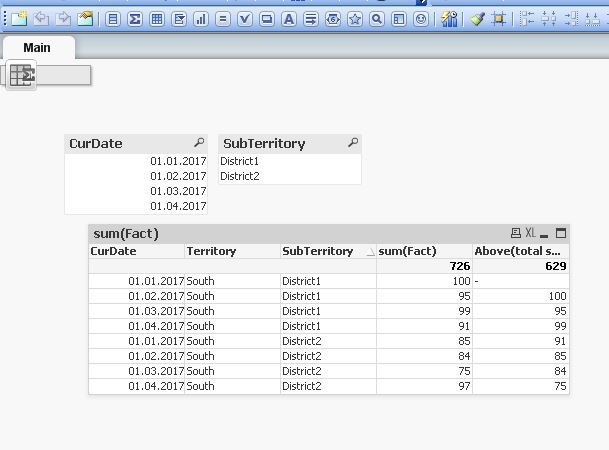
Task: Click the Create Table Box grid icon
Action: point(157,19)
